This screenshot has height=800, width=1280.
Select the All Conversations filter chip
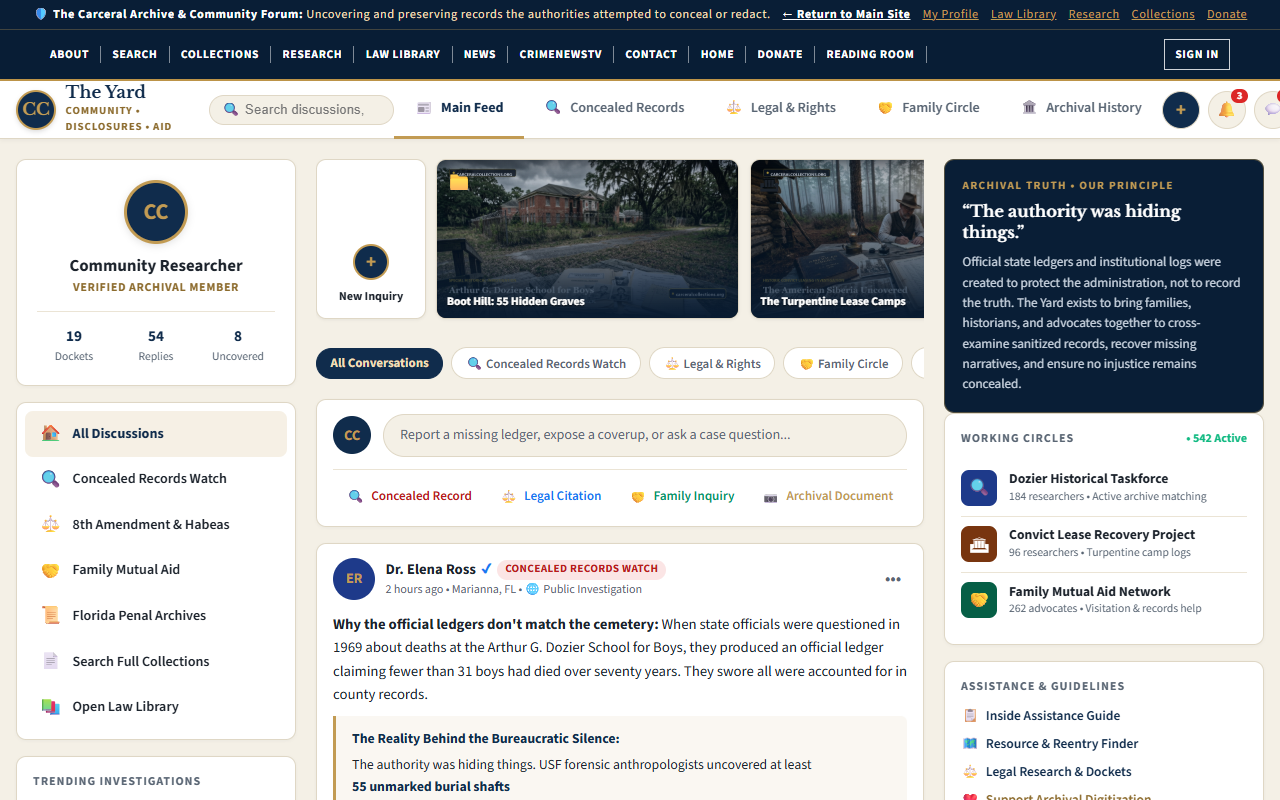click(379, 364)
